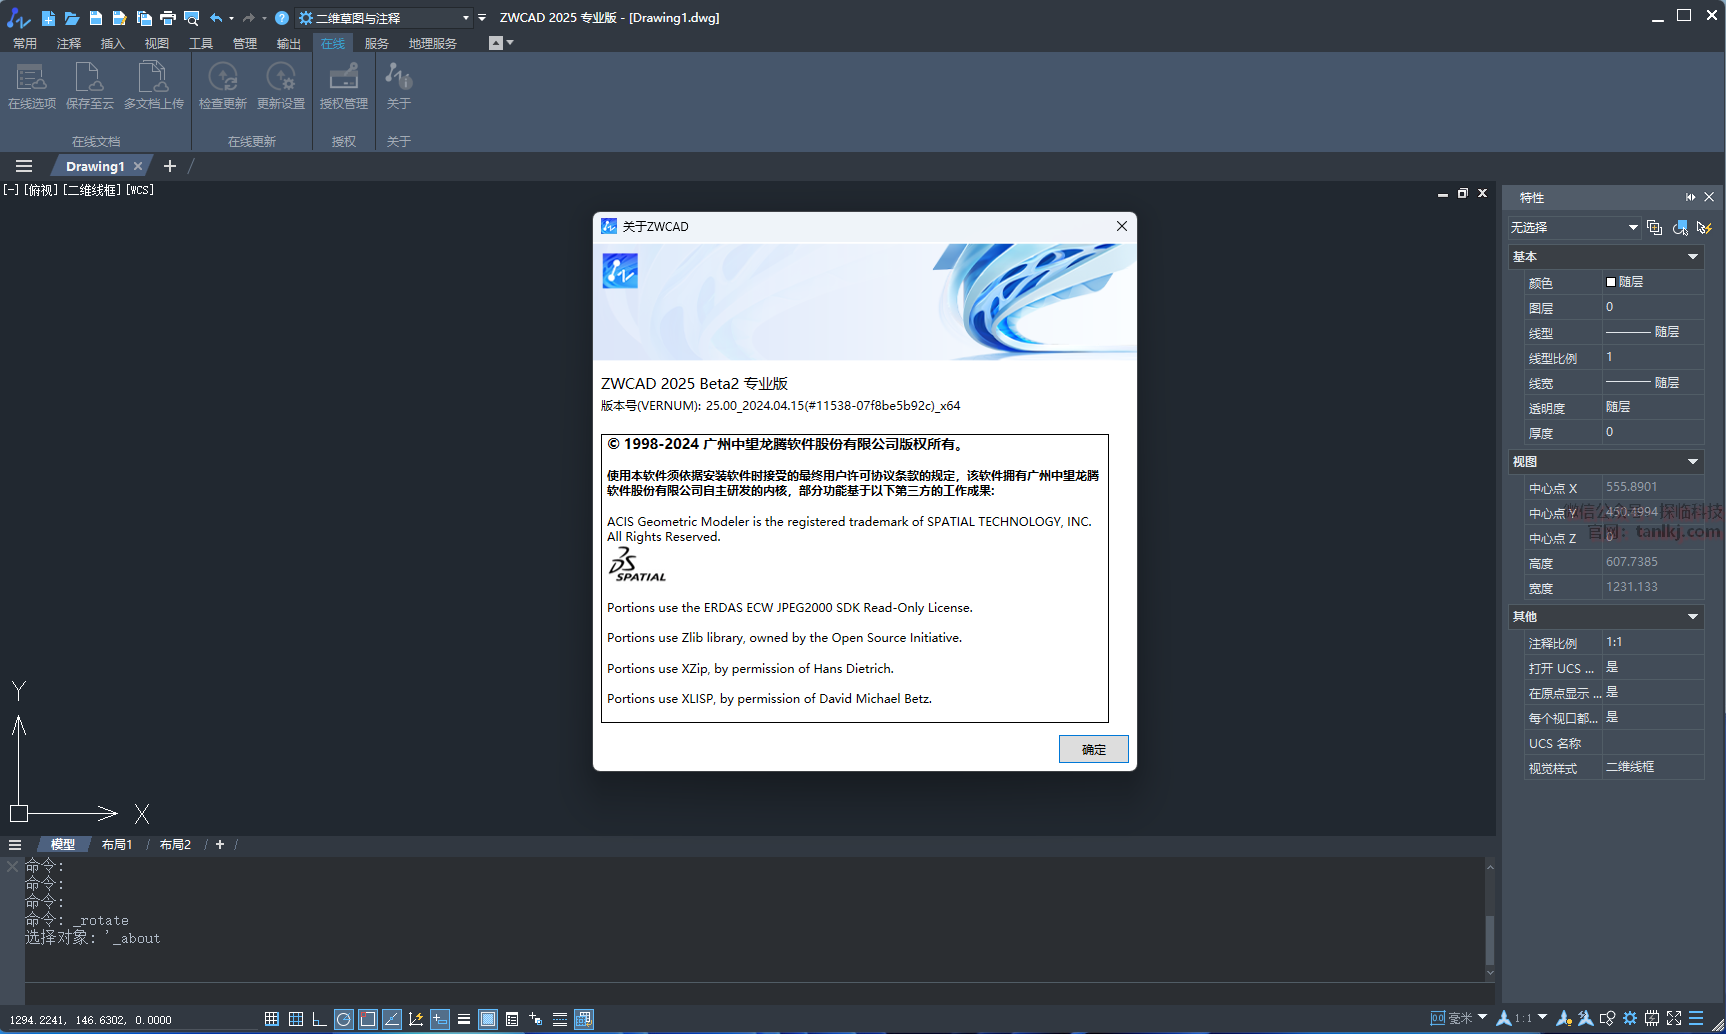Switch to the 常用 ribbon tab
1726x1034 pixels.
(25, 44)
